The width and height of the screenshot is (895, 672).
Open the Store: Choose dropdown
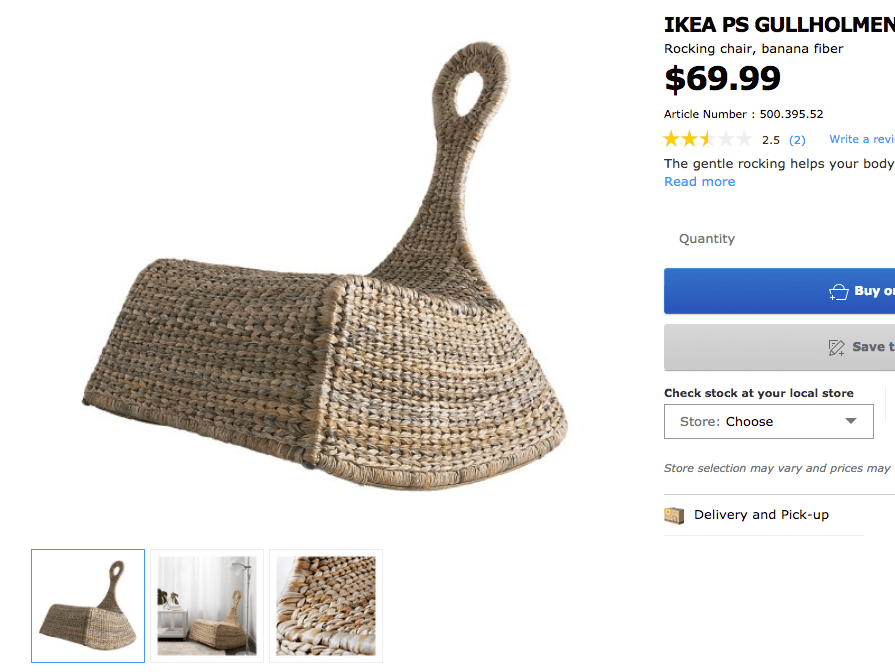[768, 421]
